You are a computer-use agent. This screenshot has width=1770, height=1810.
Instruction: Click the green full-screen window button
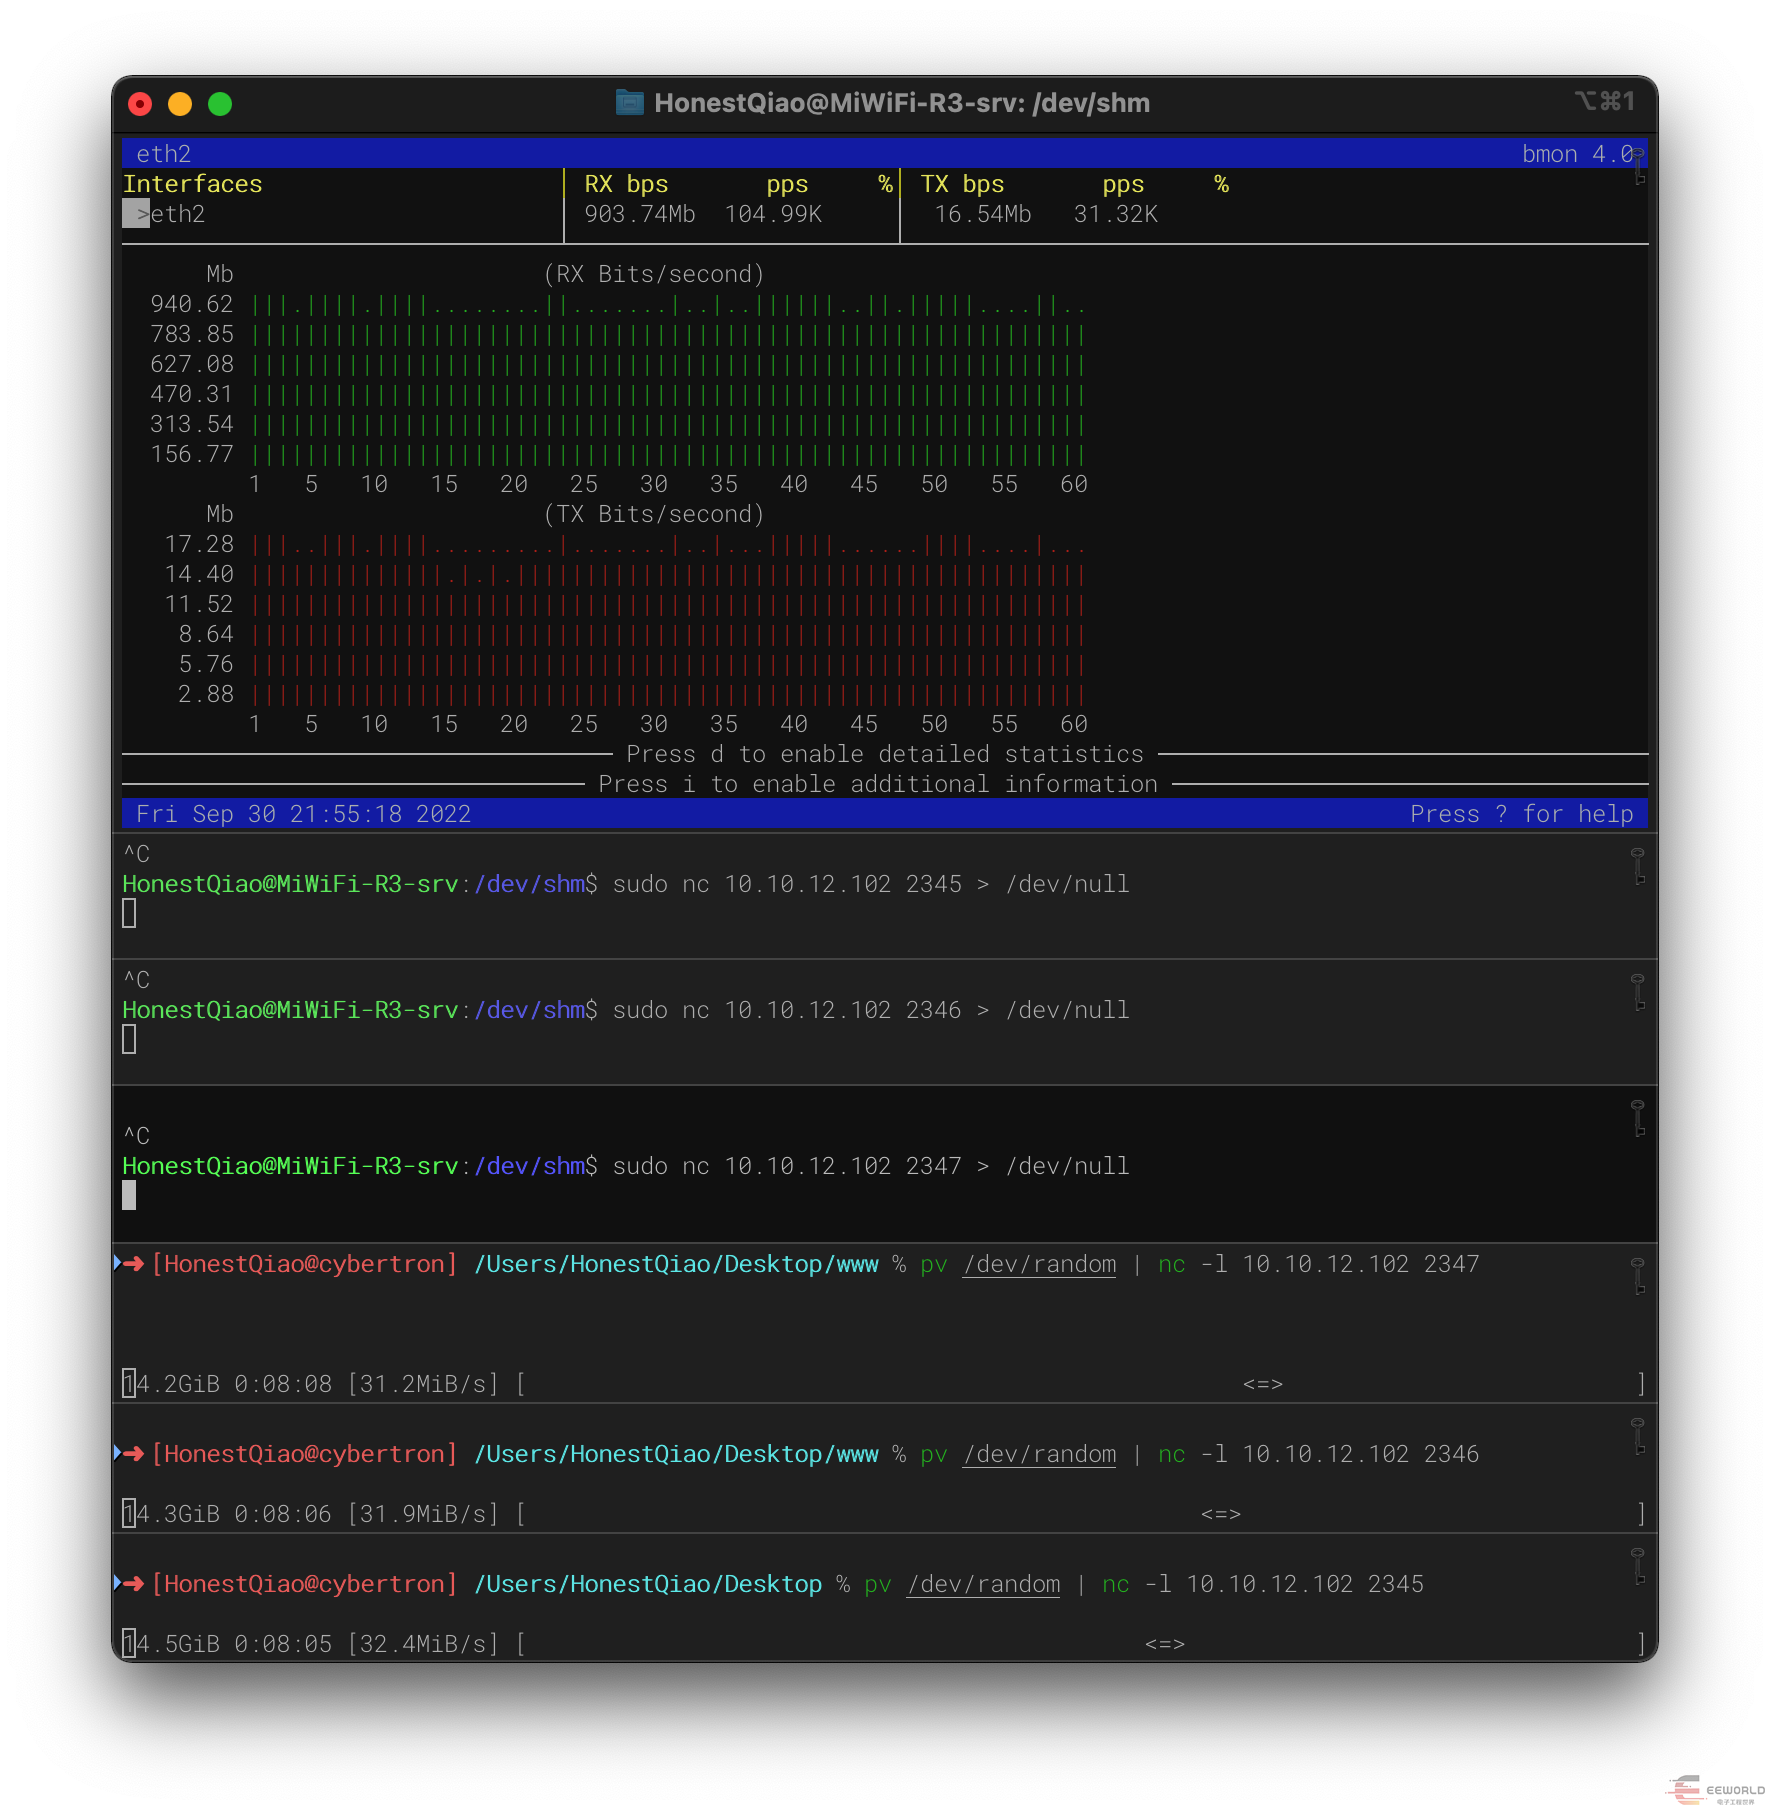(x=220, y=104)
